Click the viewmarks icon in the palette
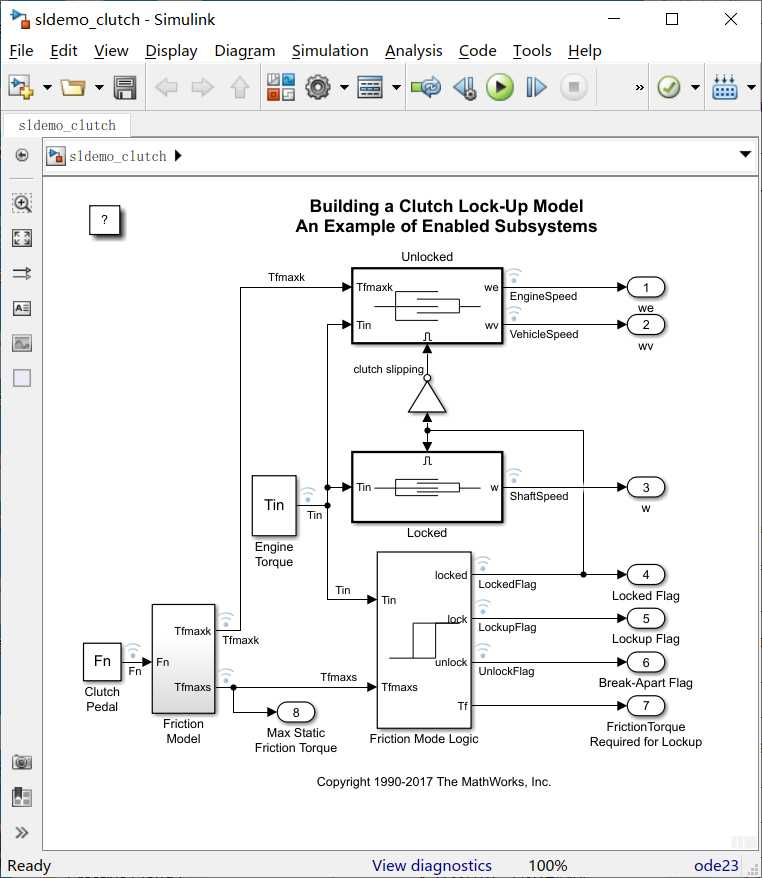This screenshot has width=762, height=878. pyautogui.click(x=22, y=797)
